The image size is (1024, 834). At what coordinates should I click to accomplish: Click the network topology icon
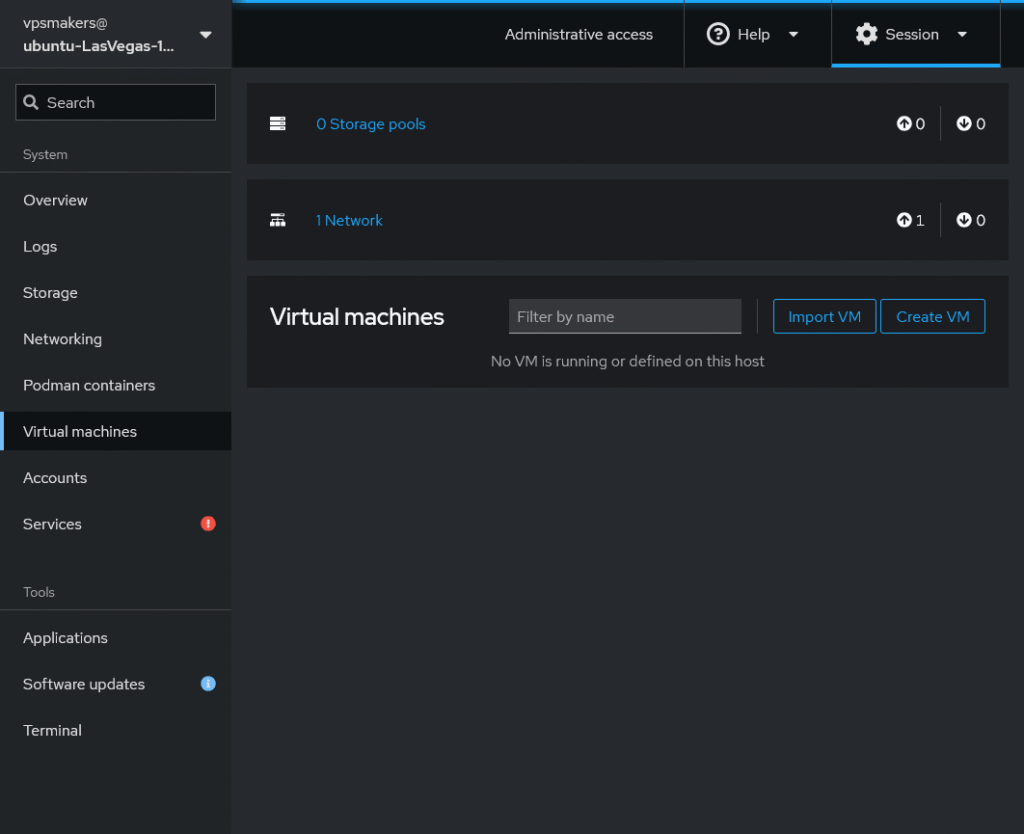[278, 220]
